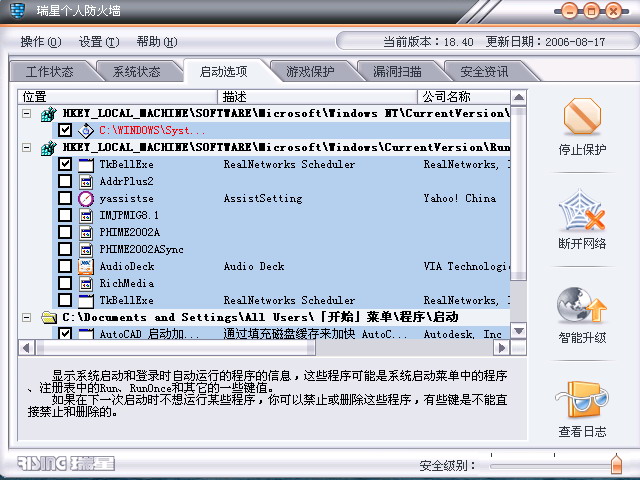This screenshot has width=640, height=480.
Task: Select the 'RealNetworks Scheduler' description of checked TkBellExe
Action: tap(289, 164)
